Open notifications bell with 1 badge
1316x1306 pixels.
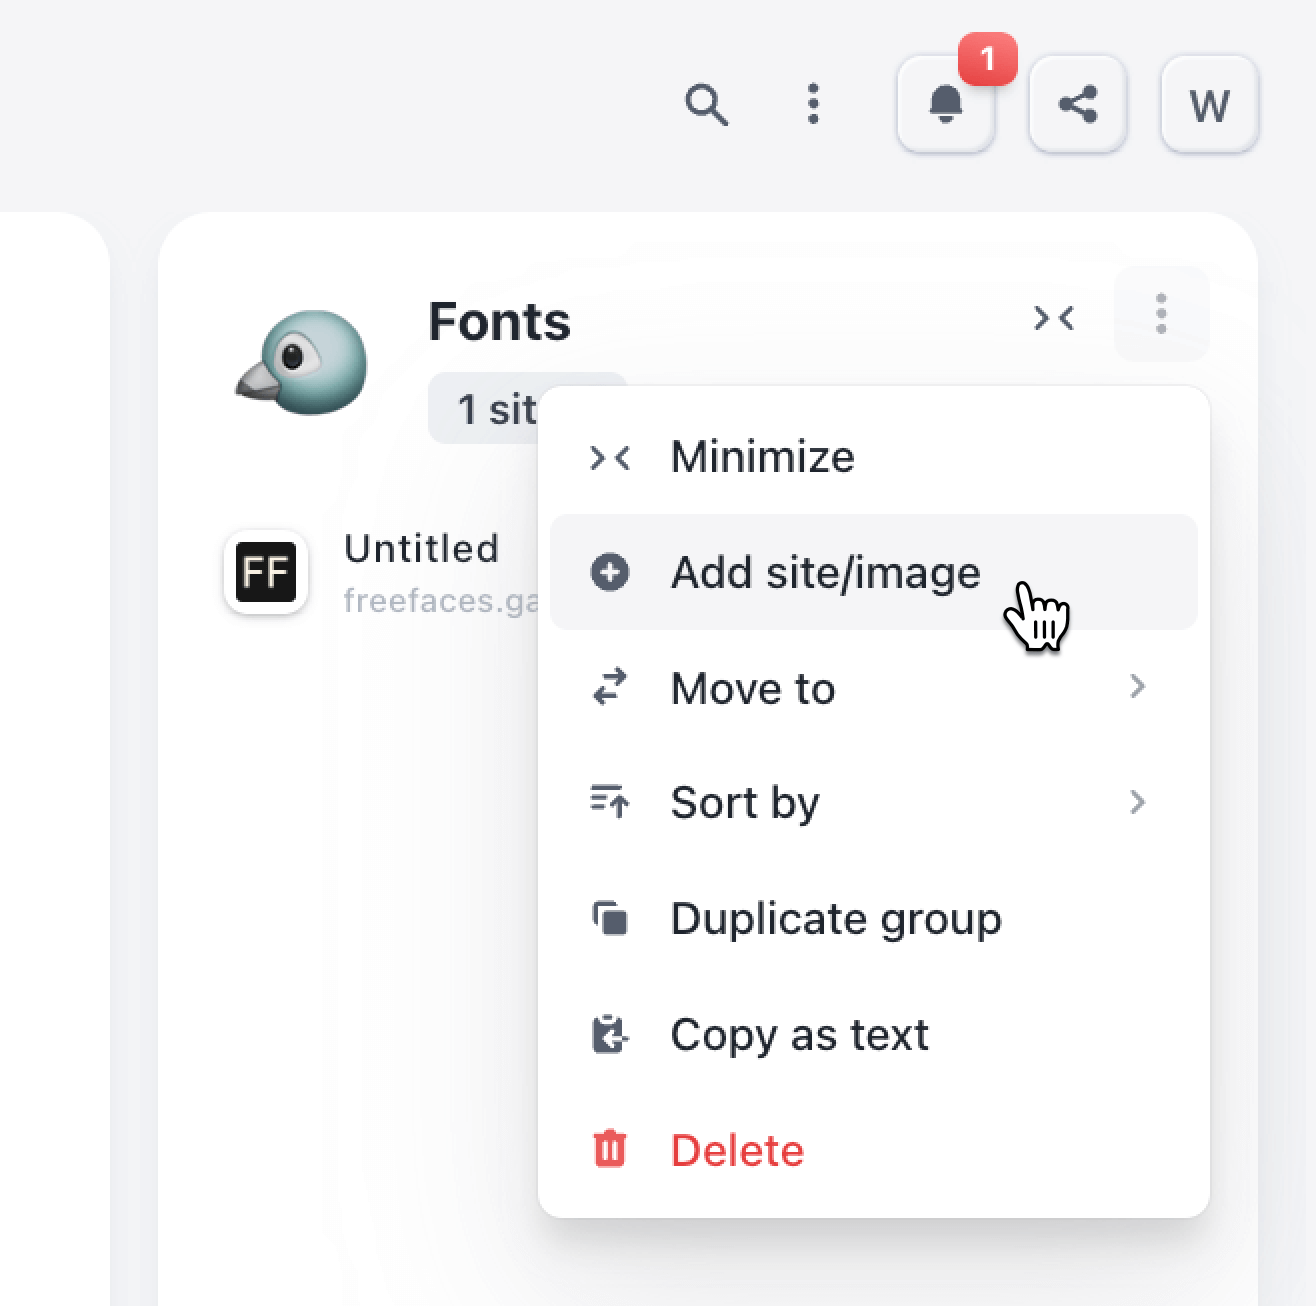(946, 104)
